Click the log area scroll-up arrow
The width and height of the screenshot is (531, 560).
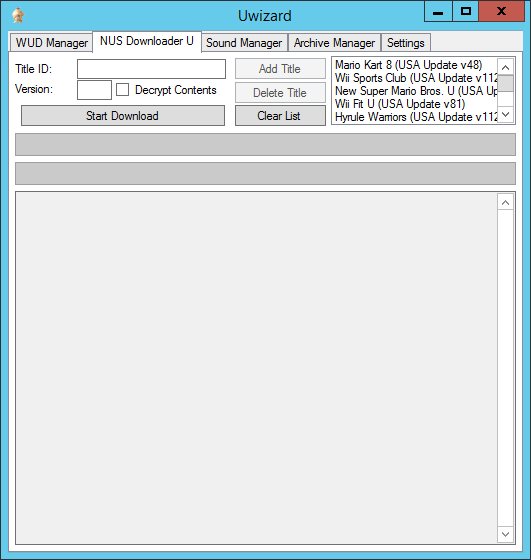pos(505,202)
